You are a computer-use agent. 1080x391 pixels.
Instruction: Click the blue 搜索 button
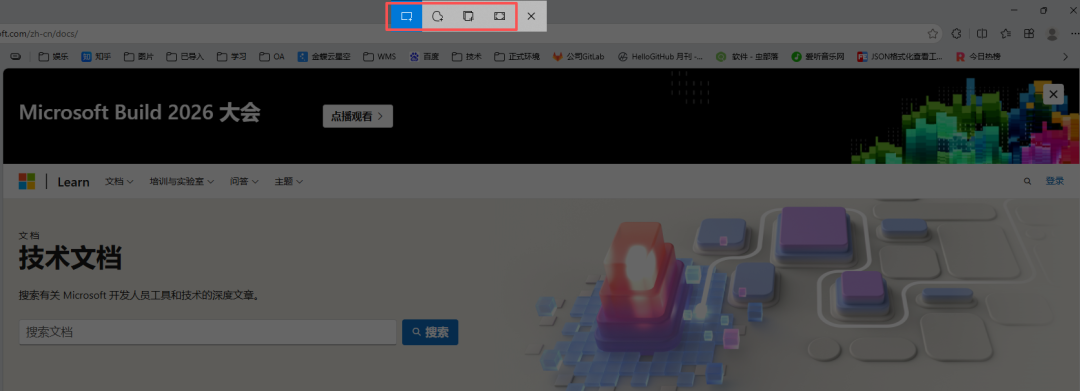click(x=430, y=332)
